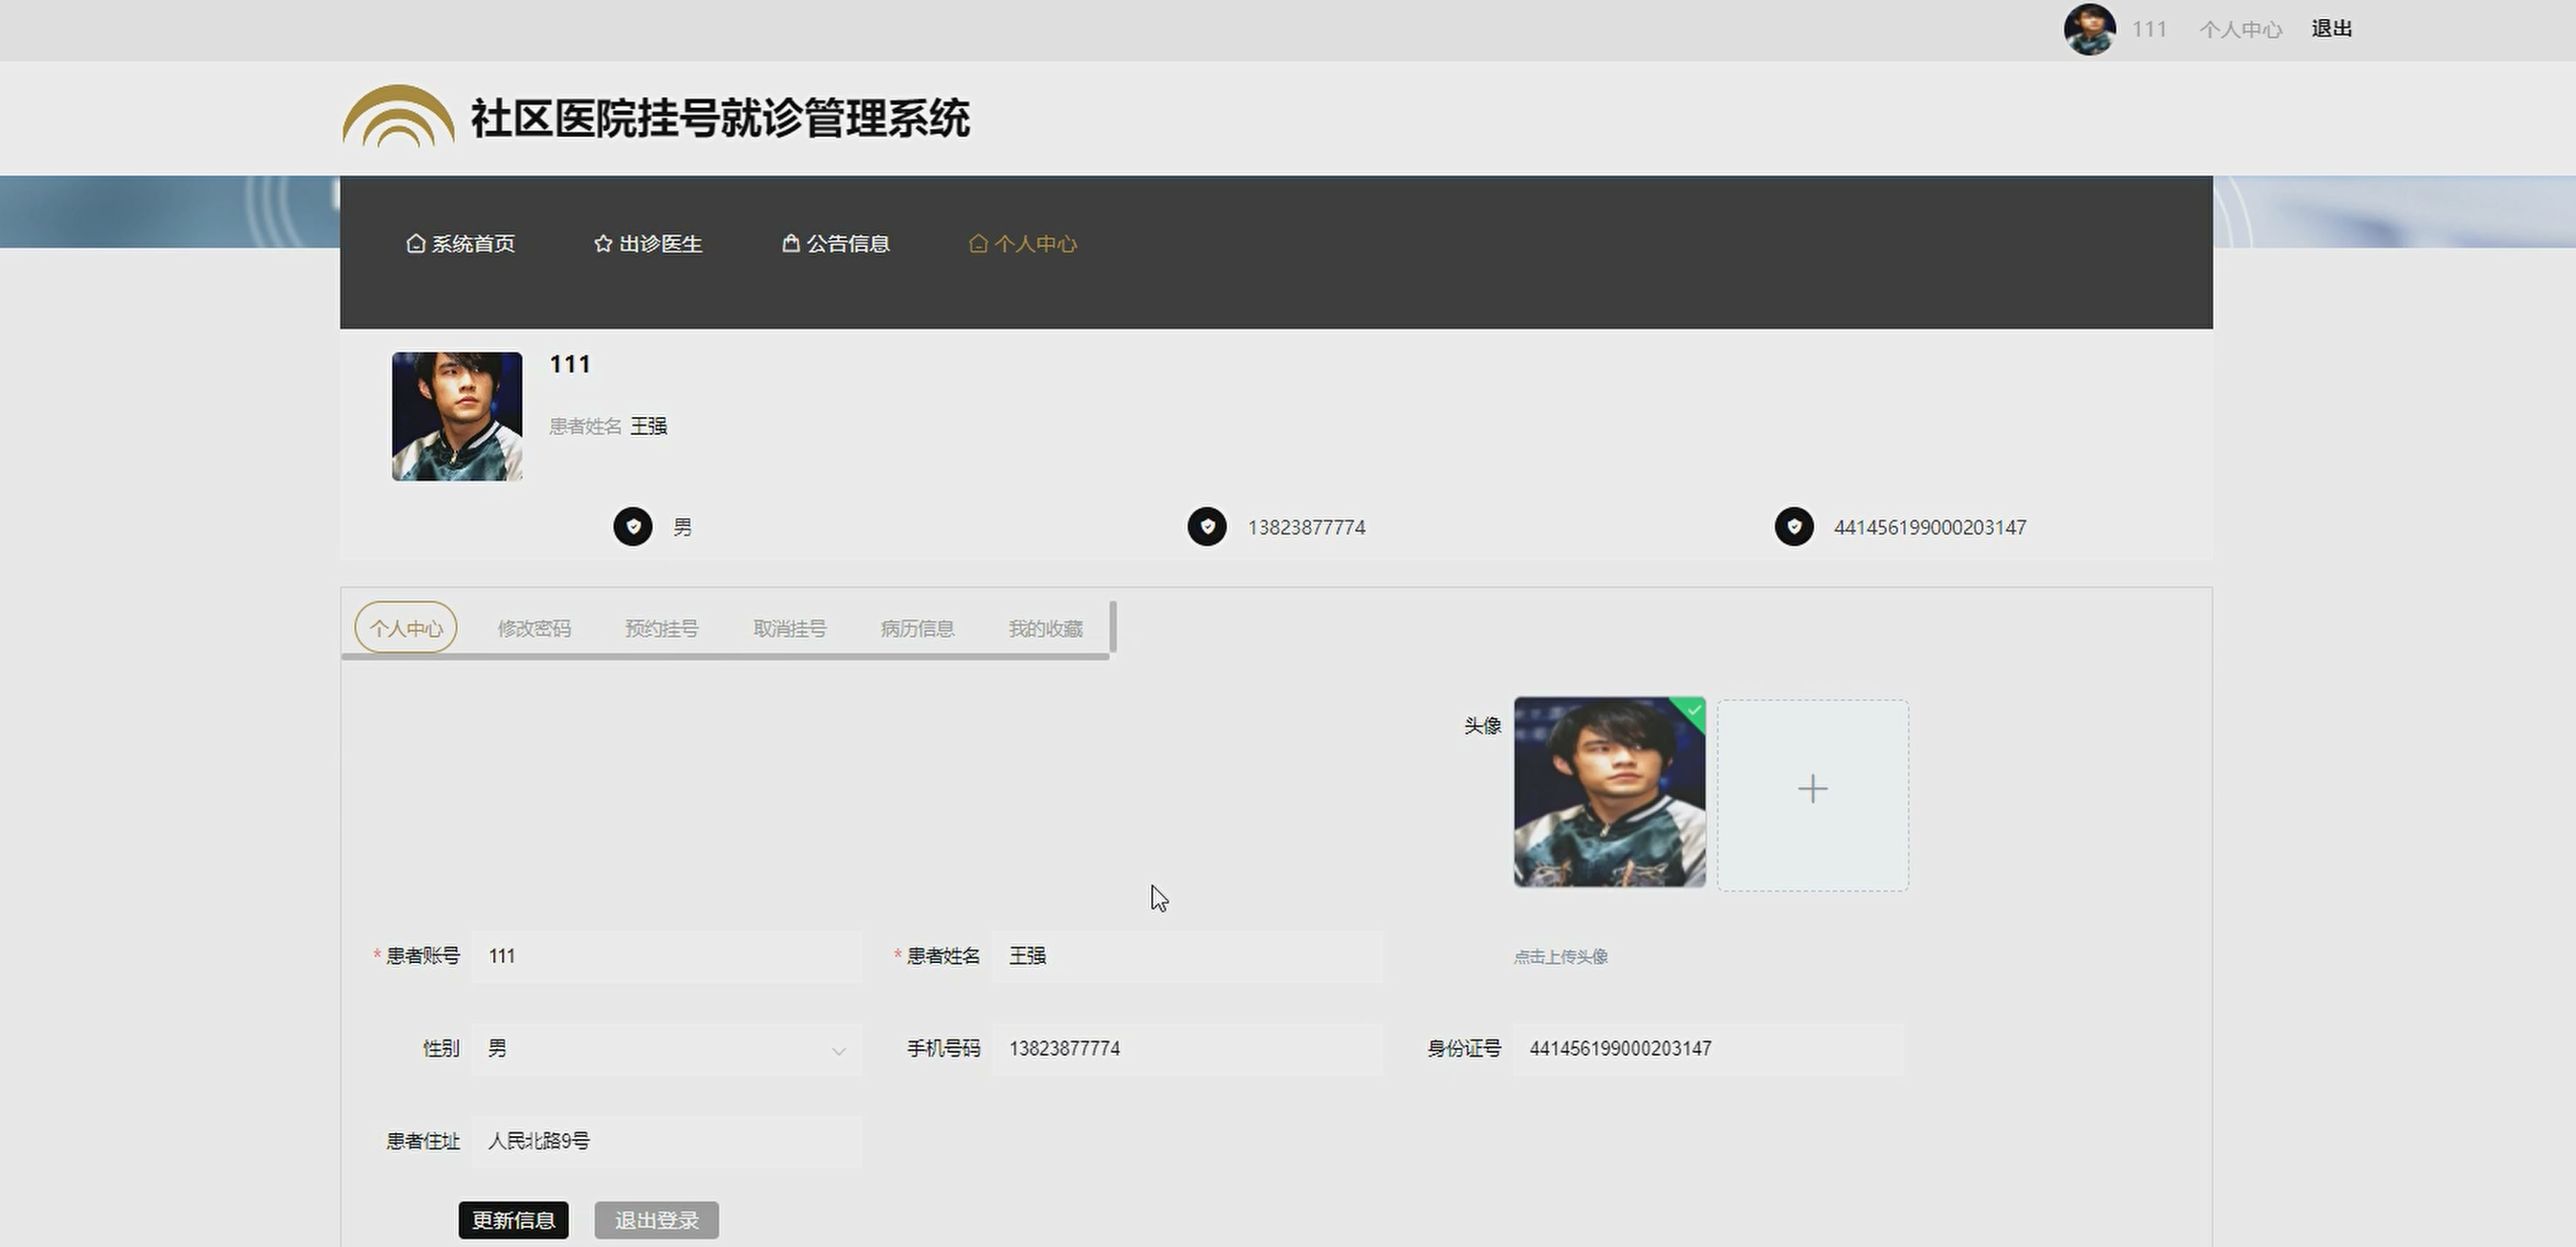Click shield icon next to phone 13823877774
Viewport: 2576px width, 1247px height.
tap(1207, 526)
